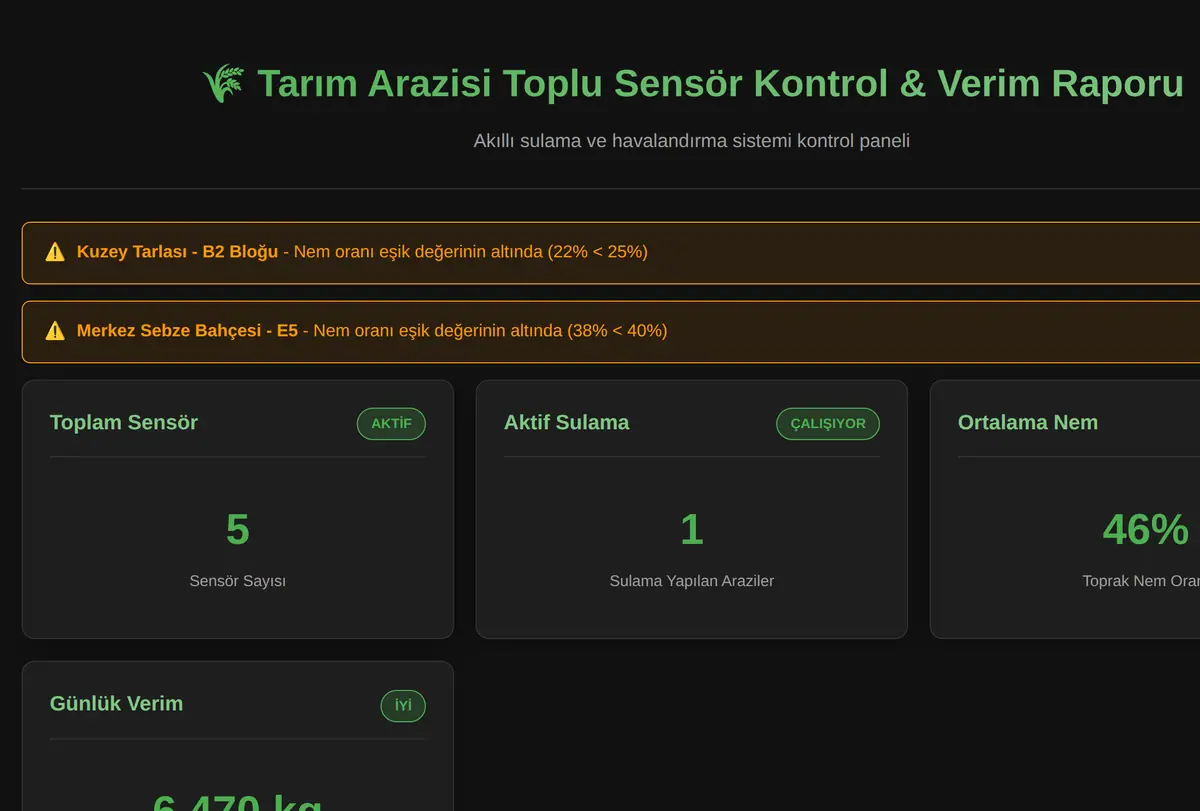Click the Aktif Sulama card heading
The image size is (1200, 811).
click(x=567, y=423)
